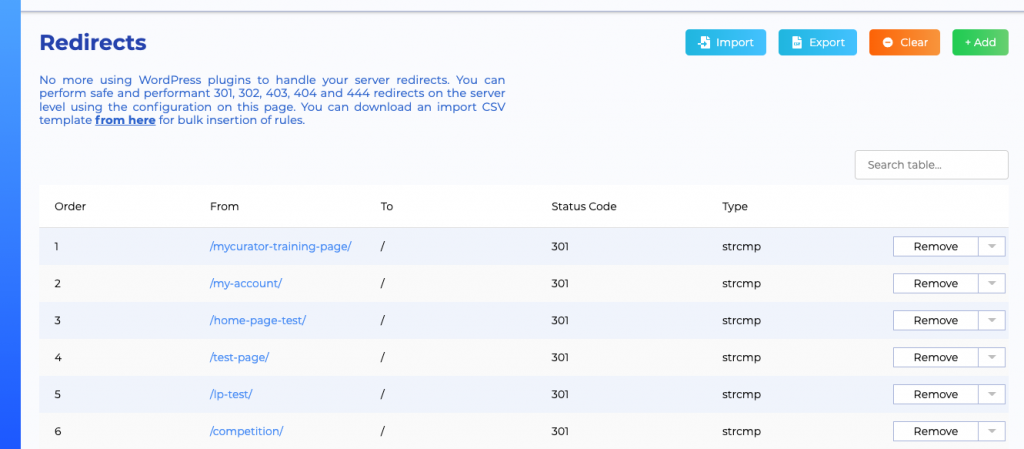Sort by the From column header
The height and width of the screenshot is (449, 1024).
click(225, 207)
